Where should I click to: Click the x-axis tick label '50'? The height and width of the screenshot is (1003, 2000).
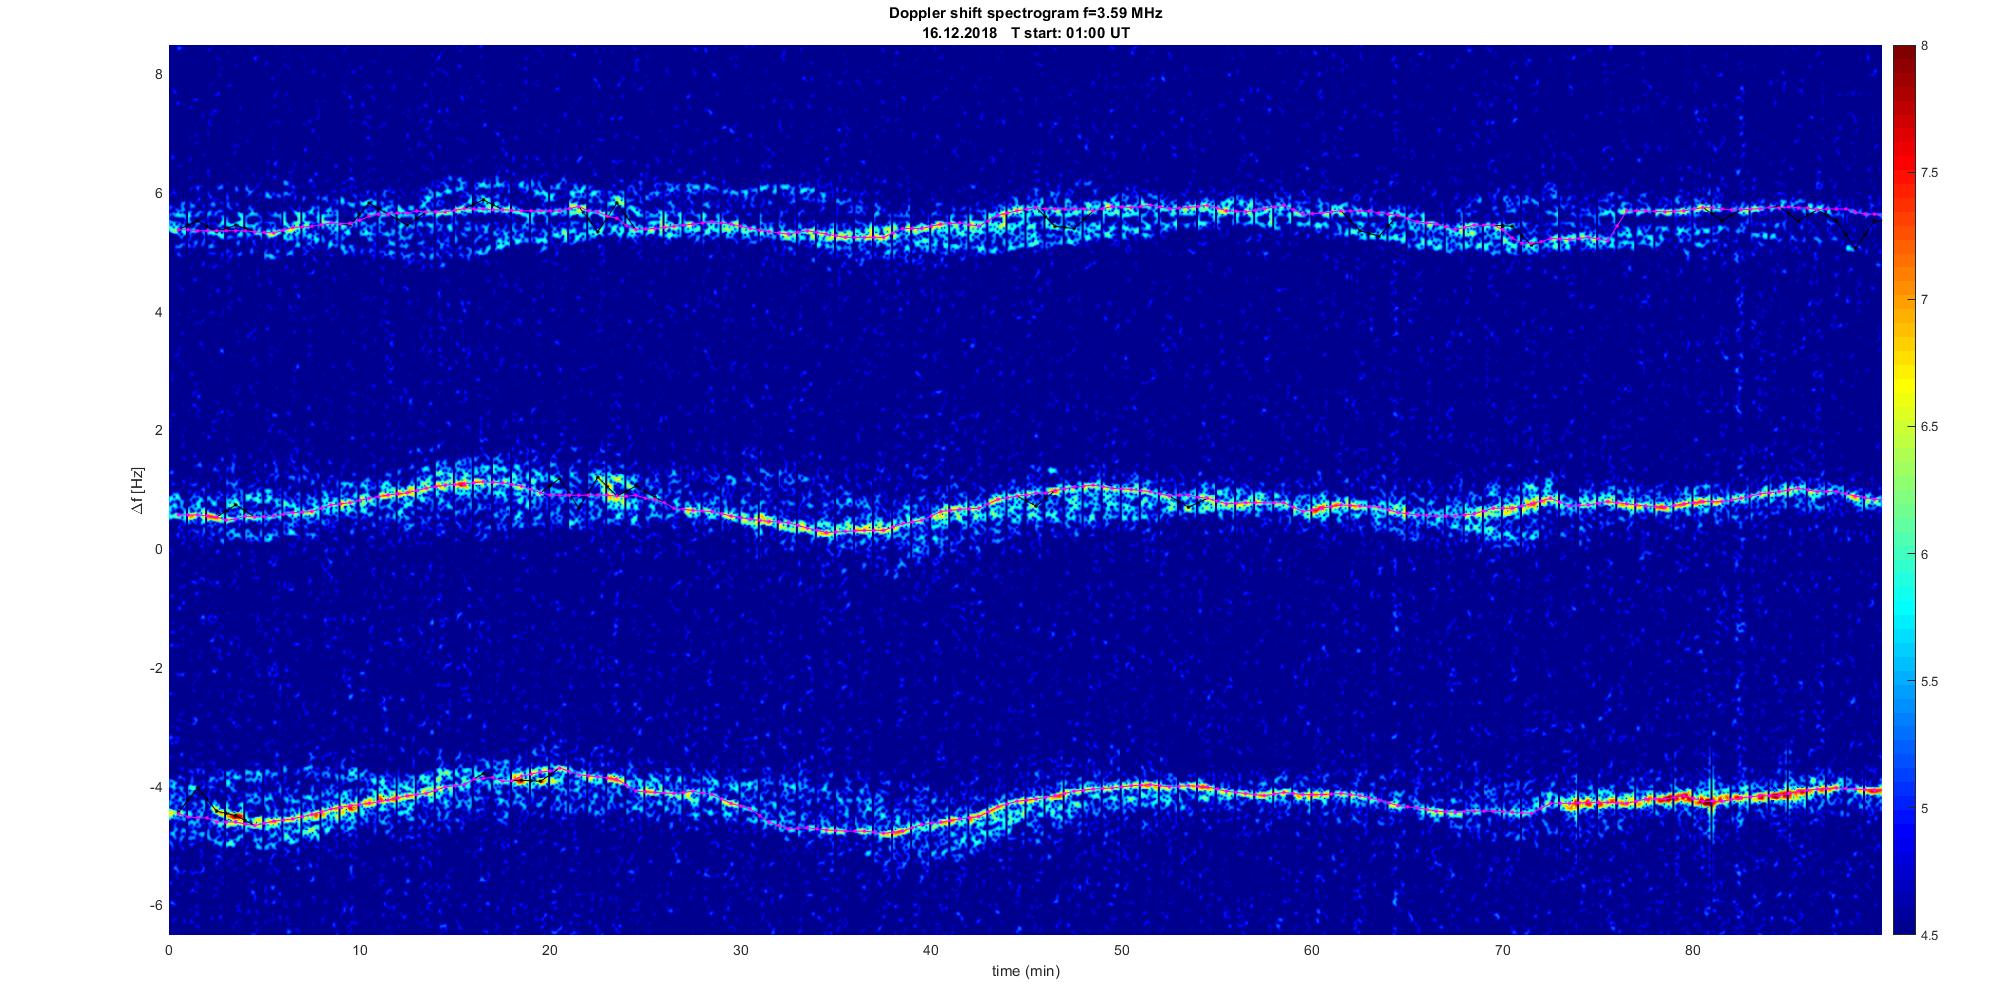(1121, 951)
